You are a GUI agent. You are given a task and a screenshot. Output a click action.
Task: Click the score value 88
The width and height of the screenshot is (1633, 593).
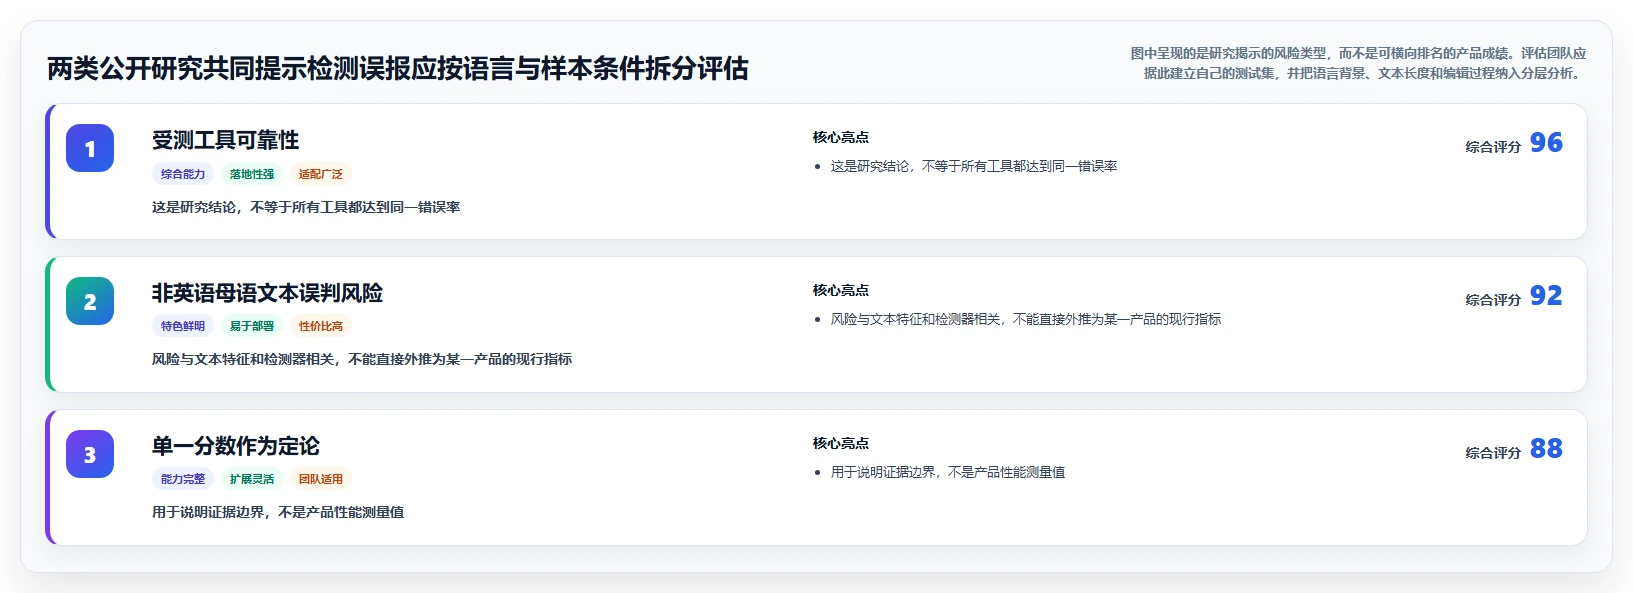1546,449
